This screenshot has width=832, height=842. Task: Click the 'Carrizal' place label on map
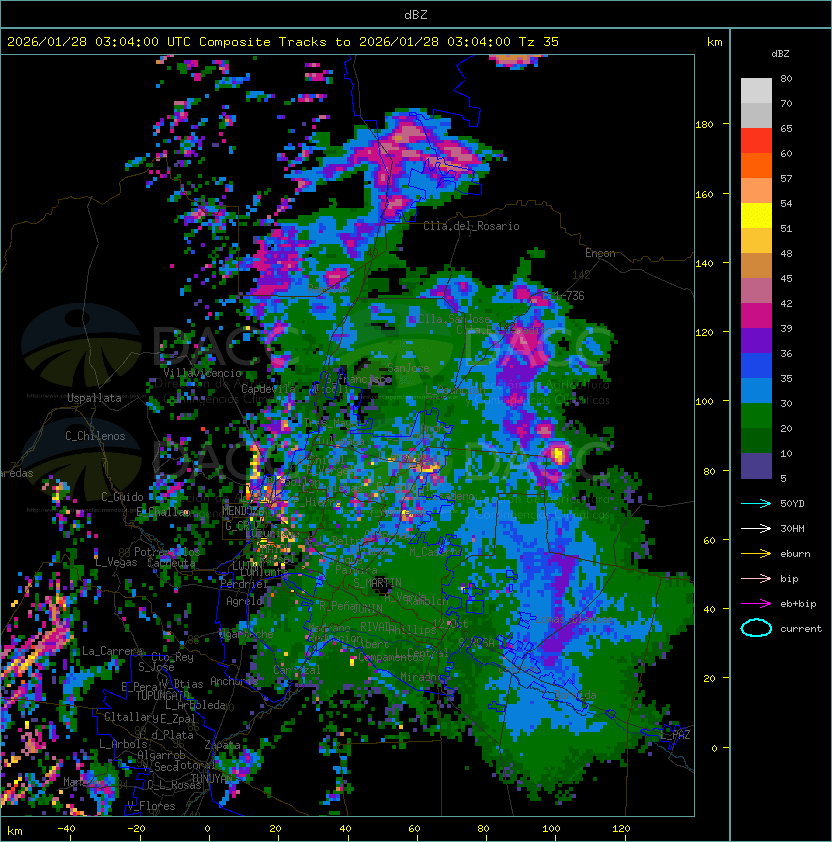pyautogui.click(x=297, y=670)
